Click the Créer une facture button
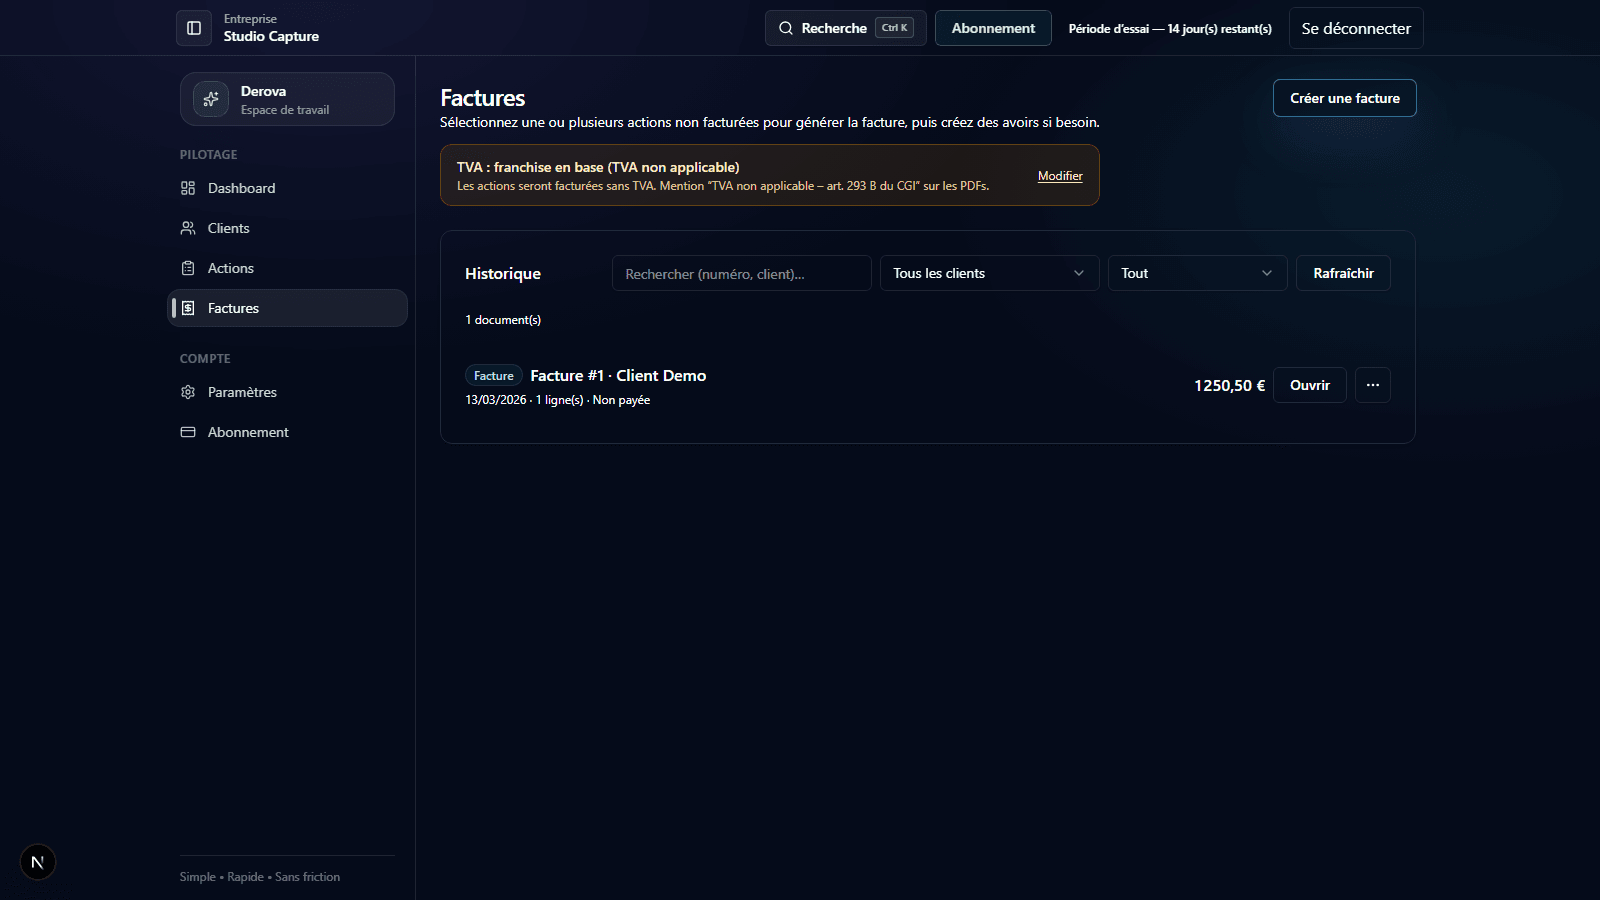Viewport: 1600px width, 900px height. [x=1345, y=98]
